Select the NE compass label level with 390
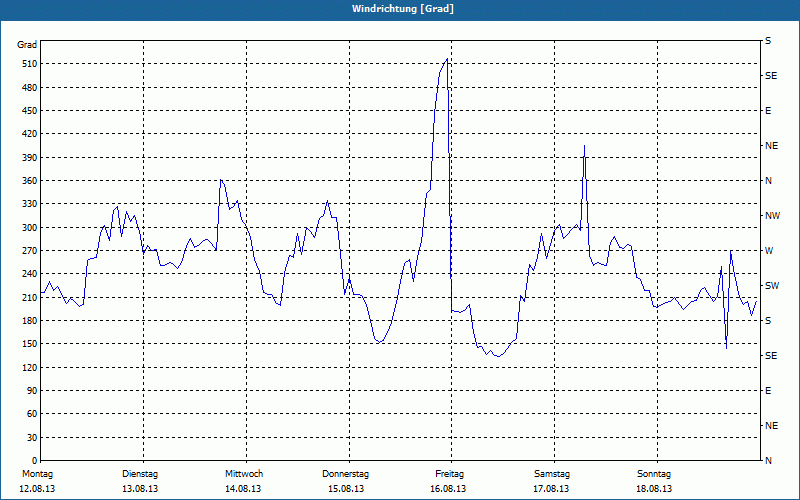 (771, 146)
